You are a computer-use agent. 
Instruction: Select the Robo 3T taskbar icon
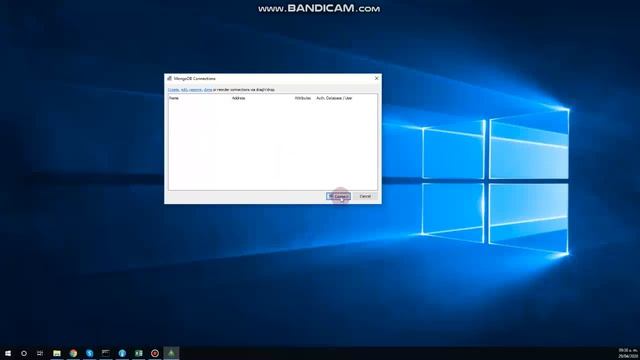coord(171,353)
